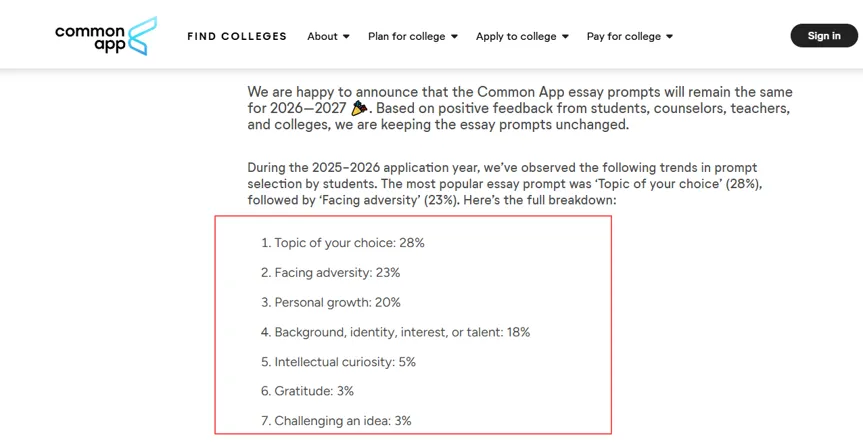Expand the About dropdown arrow
Screen dimensions: 863x442
pos(346,37)
